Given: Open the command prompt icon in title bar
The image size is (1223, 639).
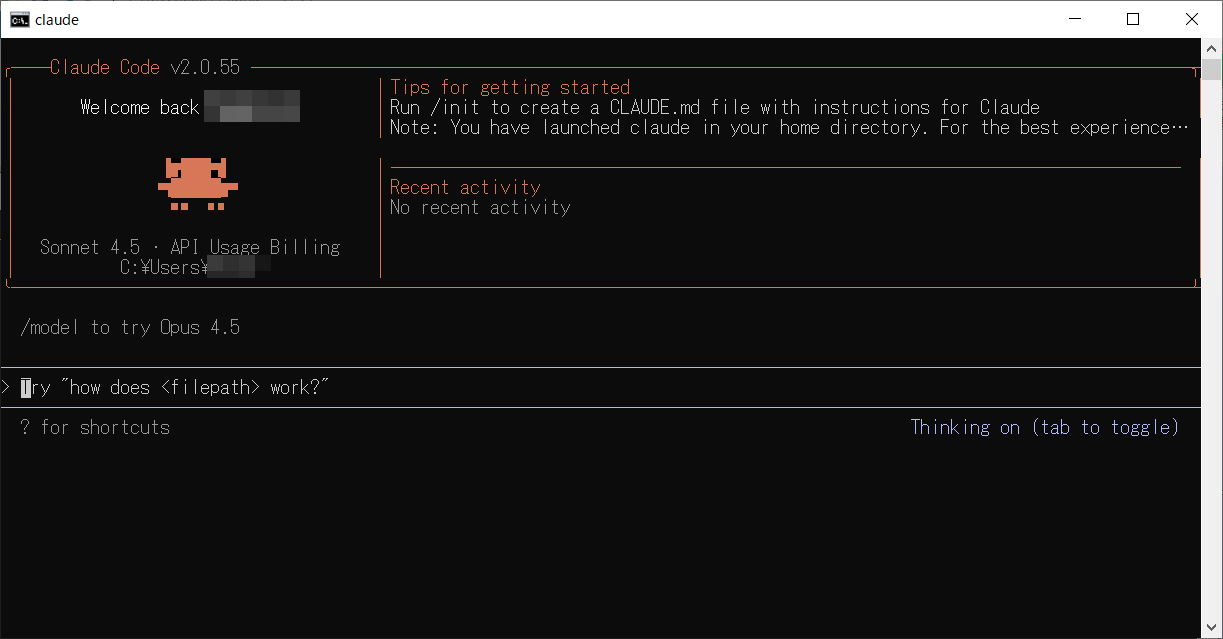Looking at the screenshot, I should pos(18,19).
